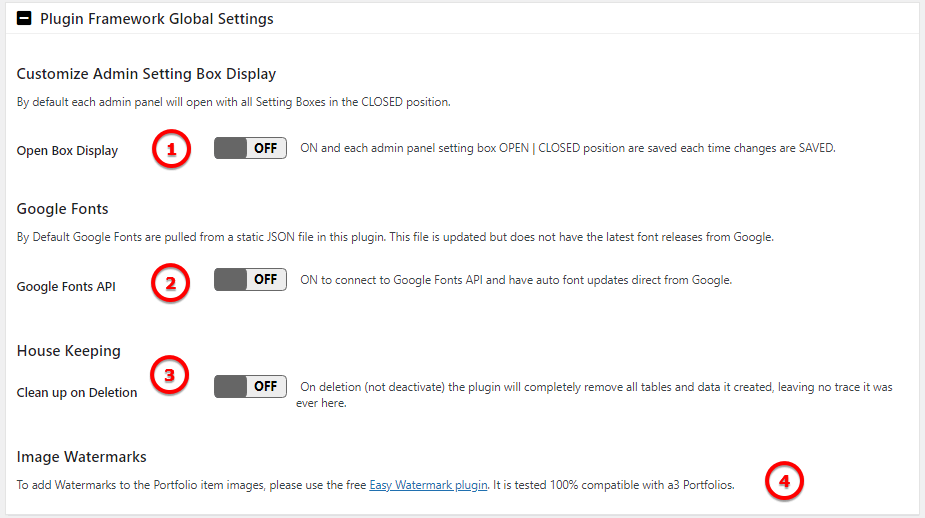Enable the Google Fonts API switch

pos(250,280)
